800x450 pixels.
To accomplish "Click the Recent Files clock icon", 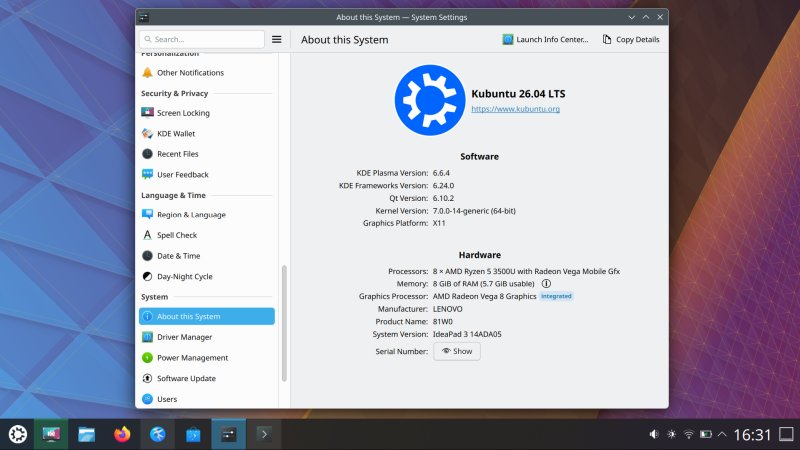I will click(x=147, y=154).
